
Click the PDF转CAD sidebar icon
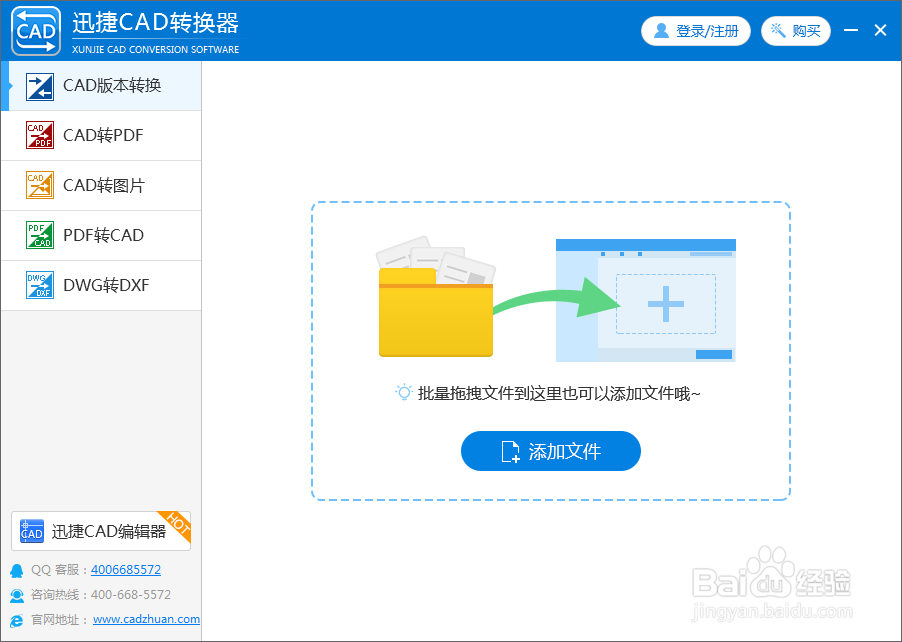tap(40, 236)
